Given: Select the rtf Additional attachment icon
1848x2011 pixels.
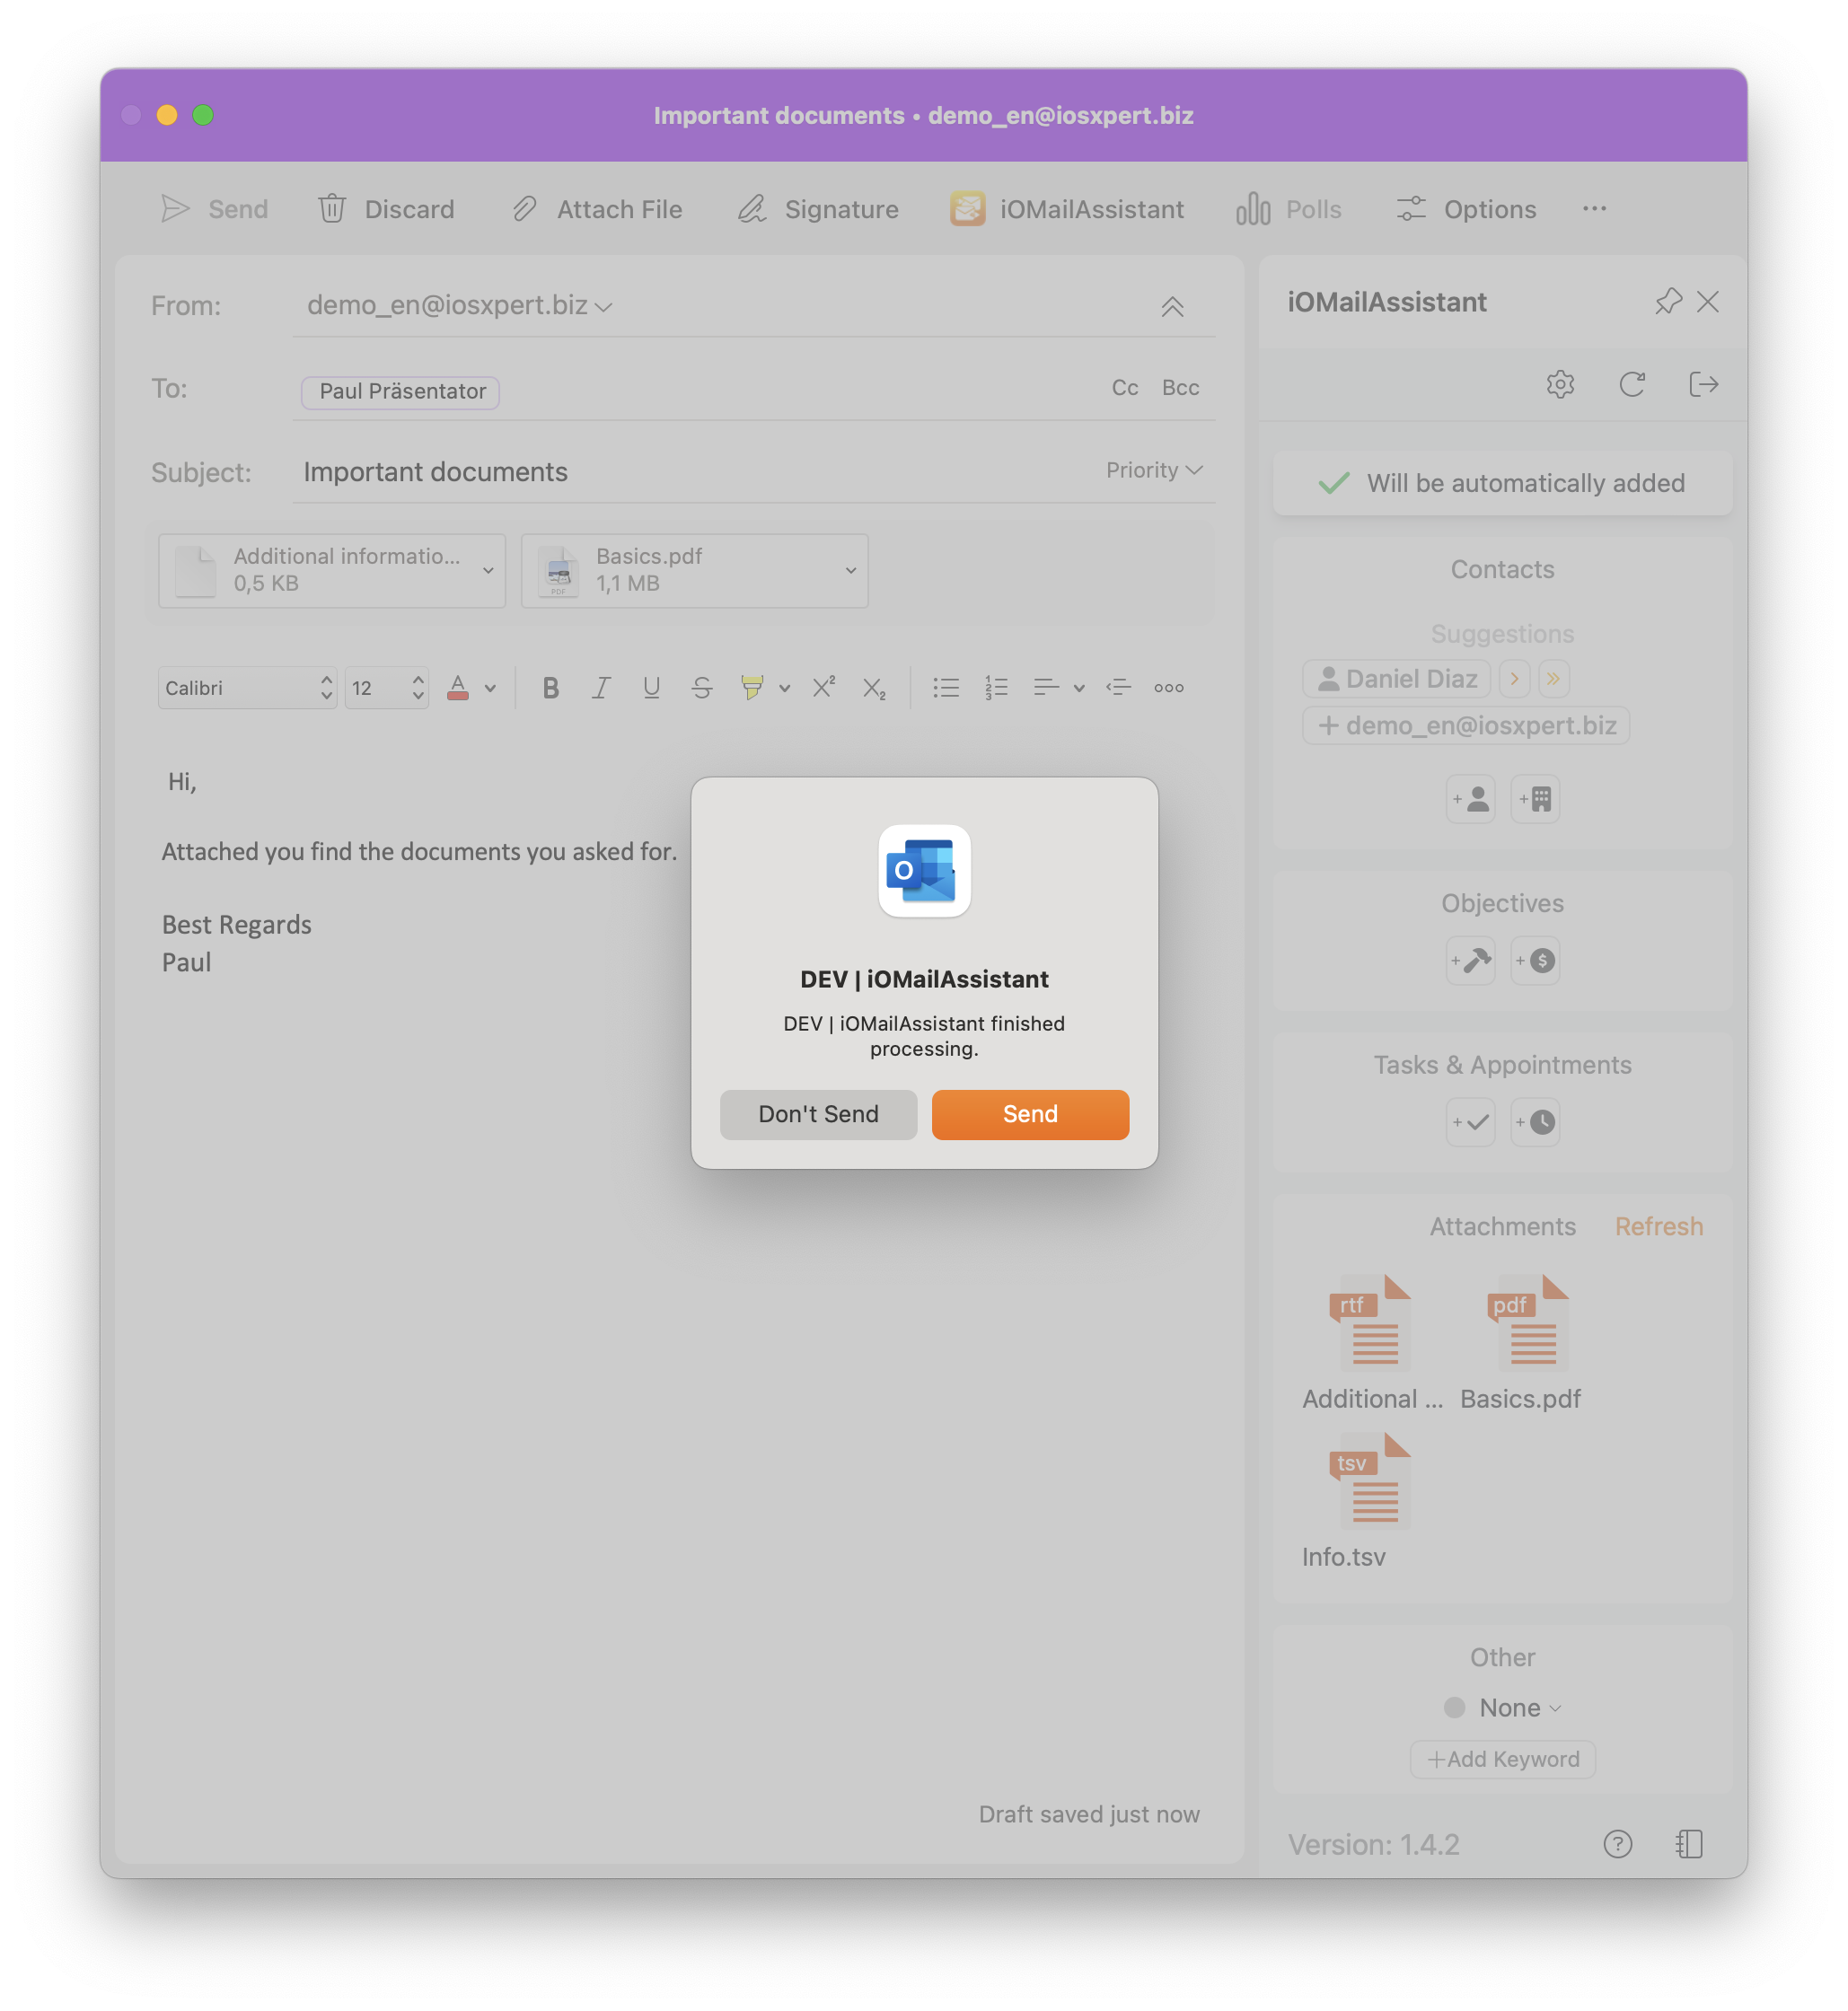Looking at the screenshot, I should (1370, 1323).
